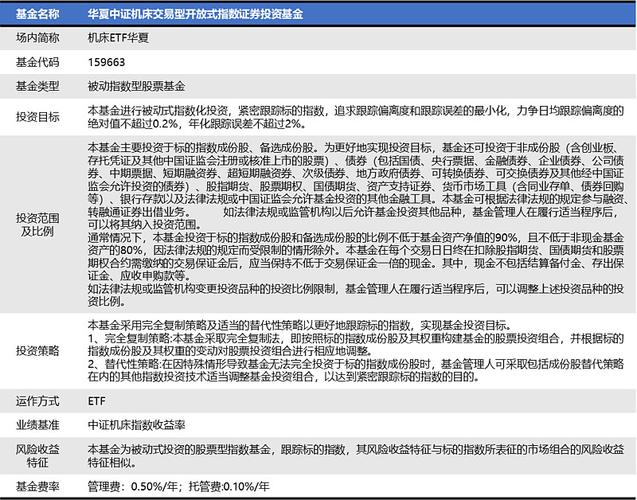Click the row label 投资范围及比例
Image resolution: width=637 pixels, height=500 pixels.
37,225
